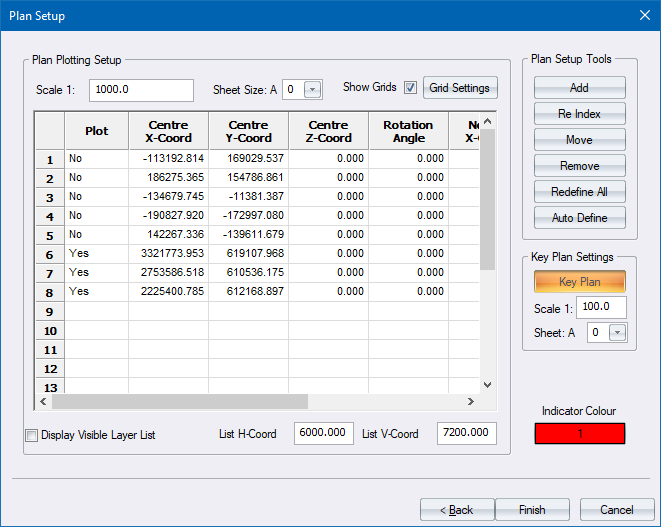Image resolution: width=661 pixels, height=527 pixels.
Task: Click the Add button in Plan Setup Tools
Action: point(579,88)
